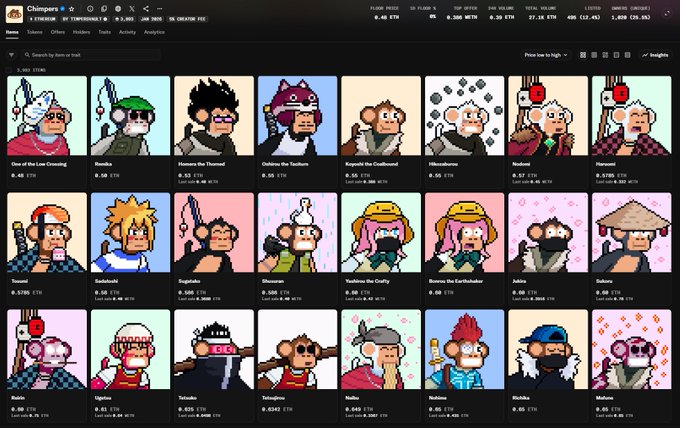
Task: Open Oshirou the Taciturn cat-helmet image
Action: (x=298, y=116)
